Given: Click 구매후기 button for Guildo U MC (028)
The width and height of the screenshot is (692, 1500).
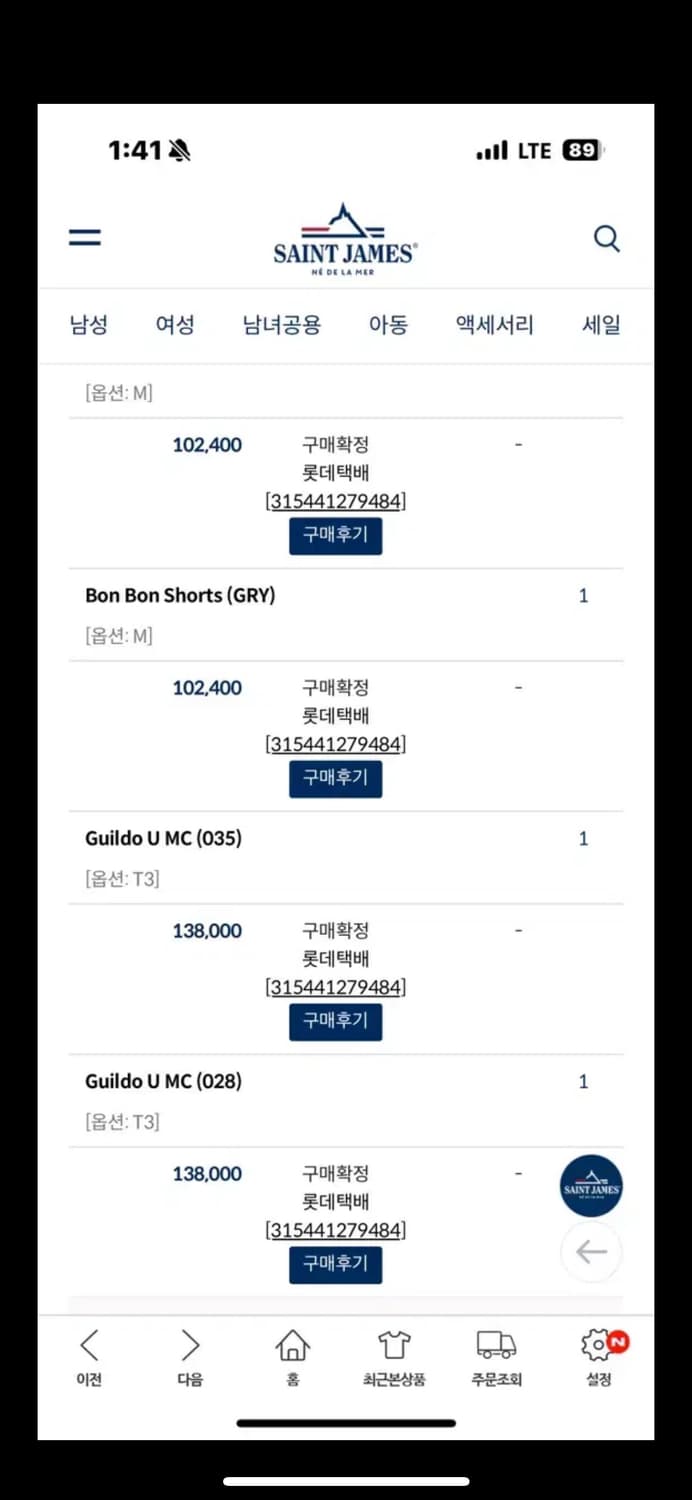Looking at the screenshot, I should point(335,1264).
